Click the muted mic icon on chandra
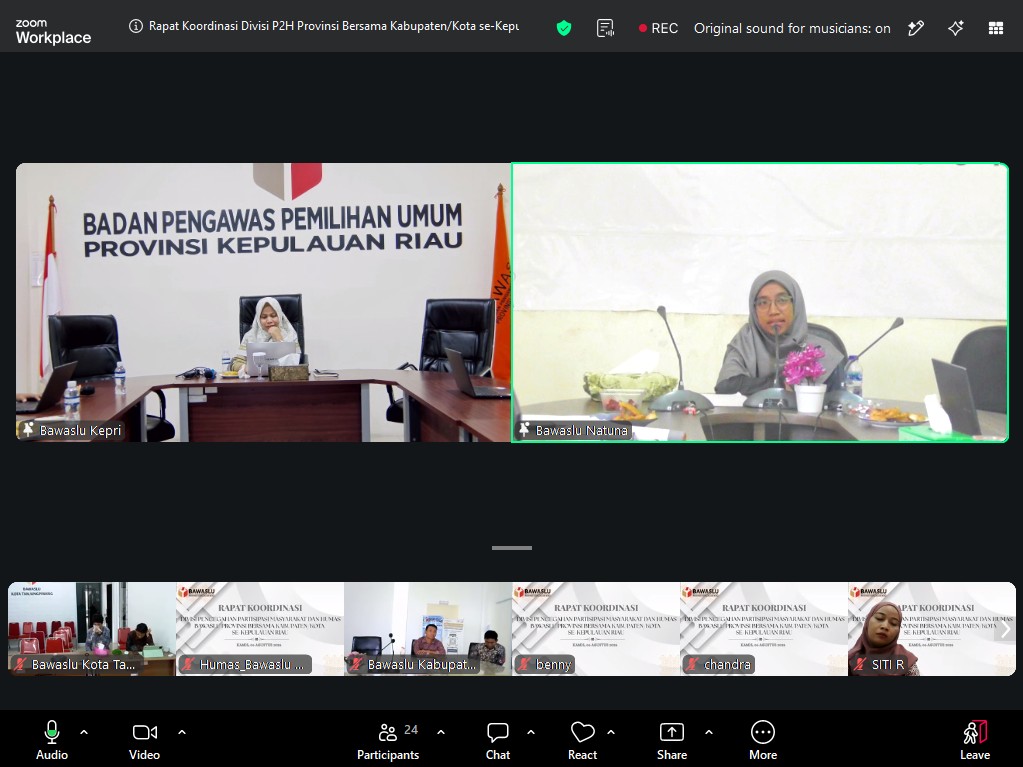 692,665
